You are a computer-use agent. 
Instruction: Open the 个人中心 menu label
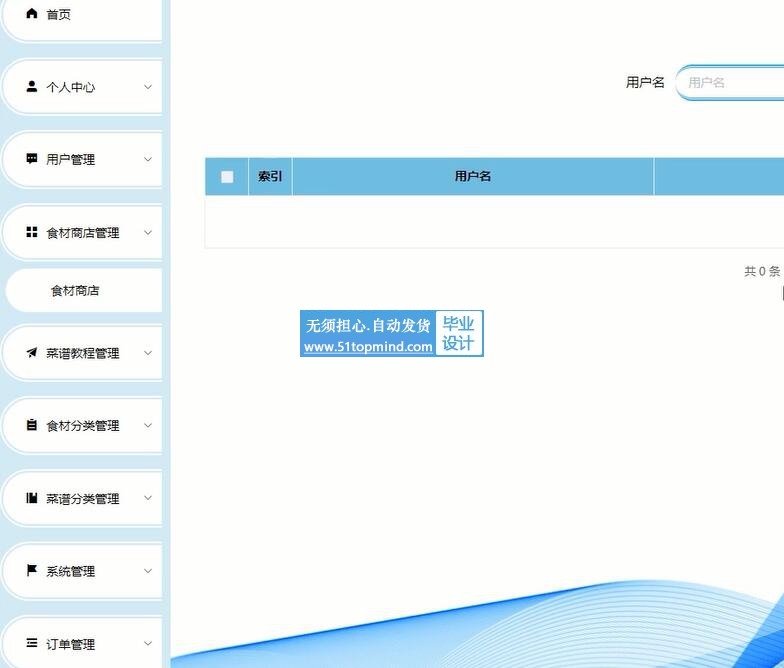[x=70, y=87]
